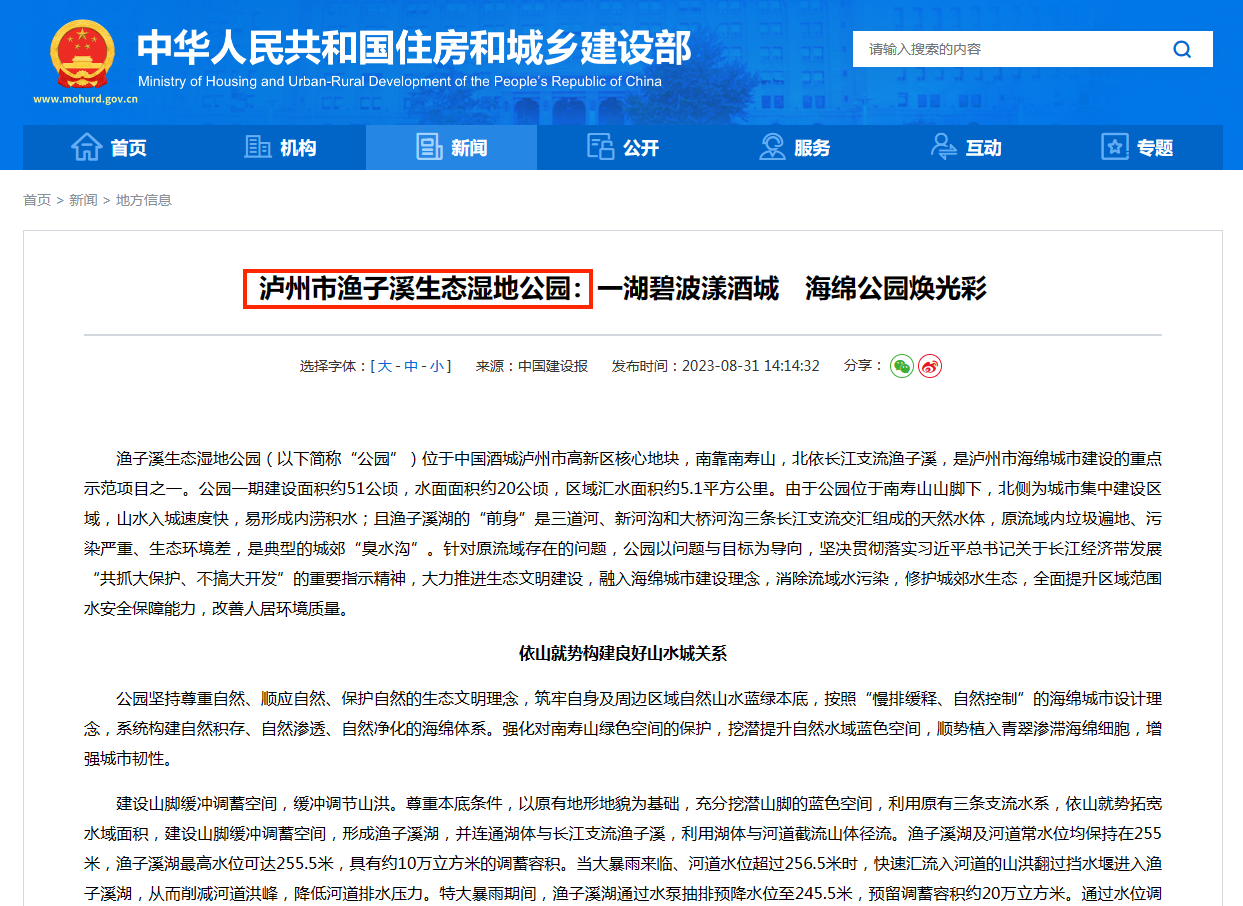The image size is (1243, 906).
Task: Click the 地方信息 breadcrumb link
Action: coord(144,200)
